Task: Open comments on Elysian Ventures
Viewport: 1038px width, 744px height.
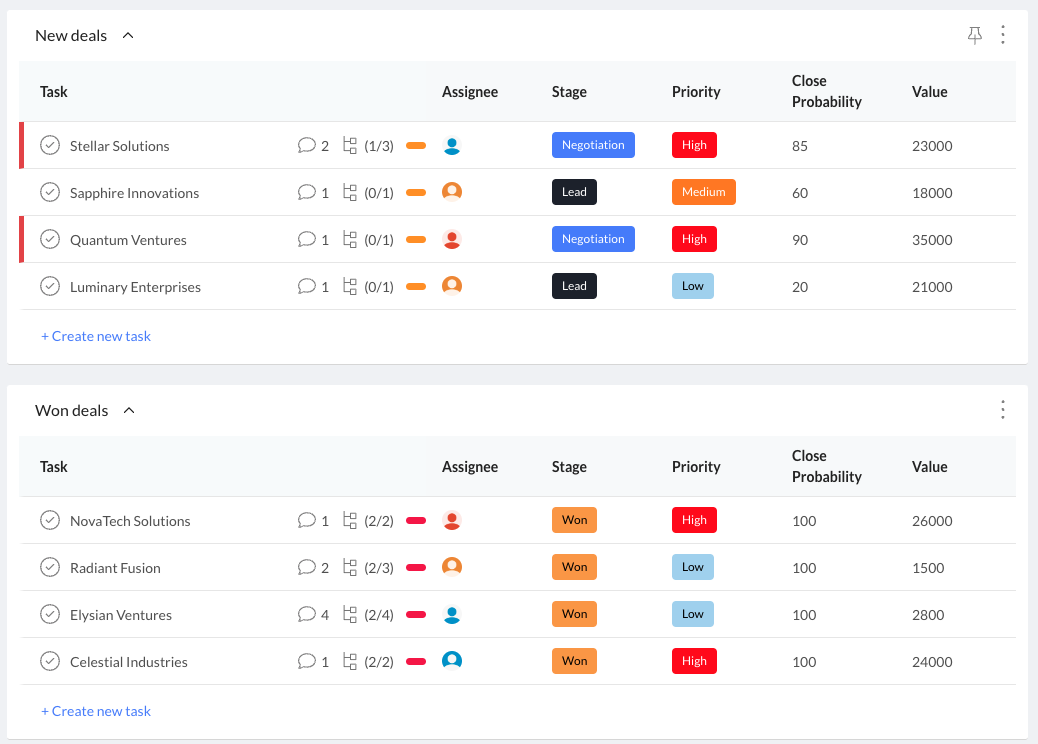Action: click(x=307, y=614)
